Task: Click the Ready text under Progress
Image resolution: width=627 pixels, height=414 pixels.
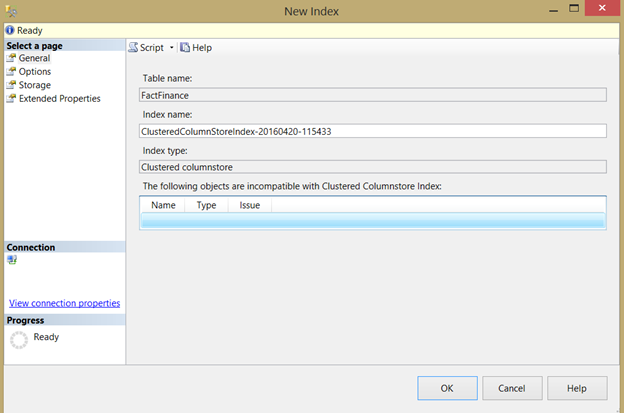Action: point(46,337)
